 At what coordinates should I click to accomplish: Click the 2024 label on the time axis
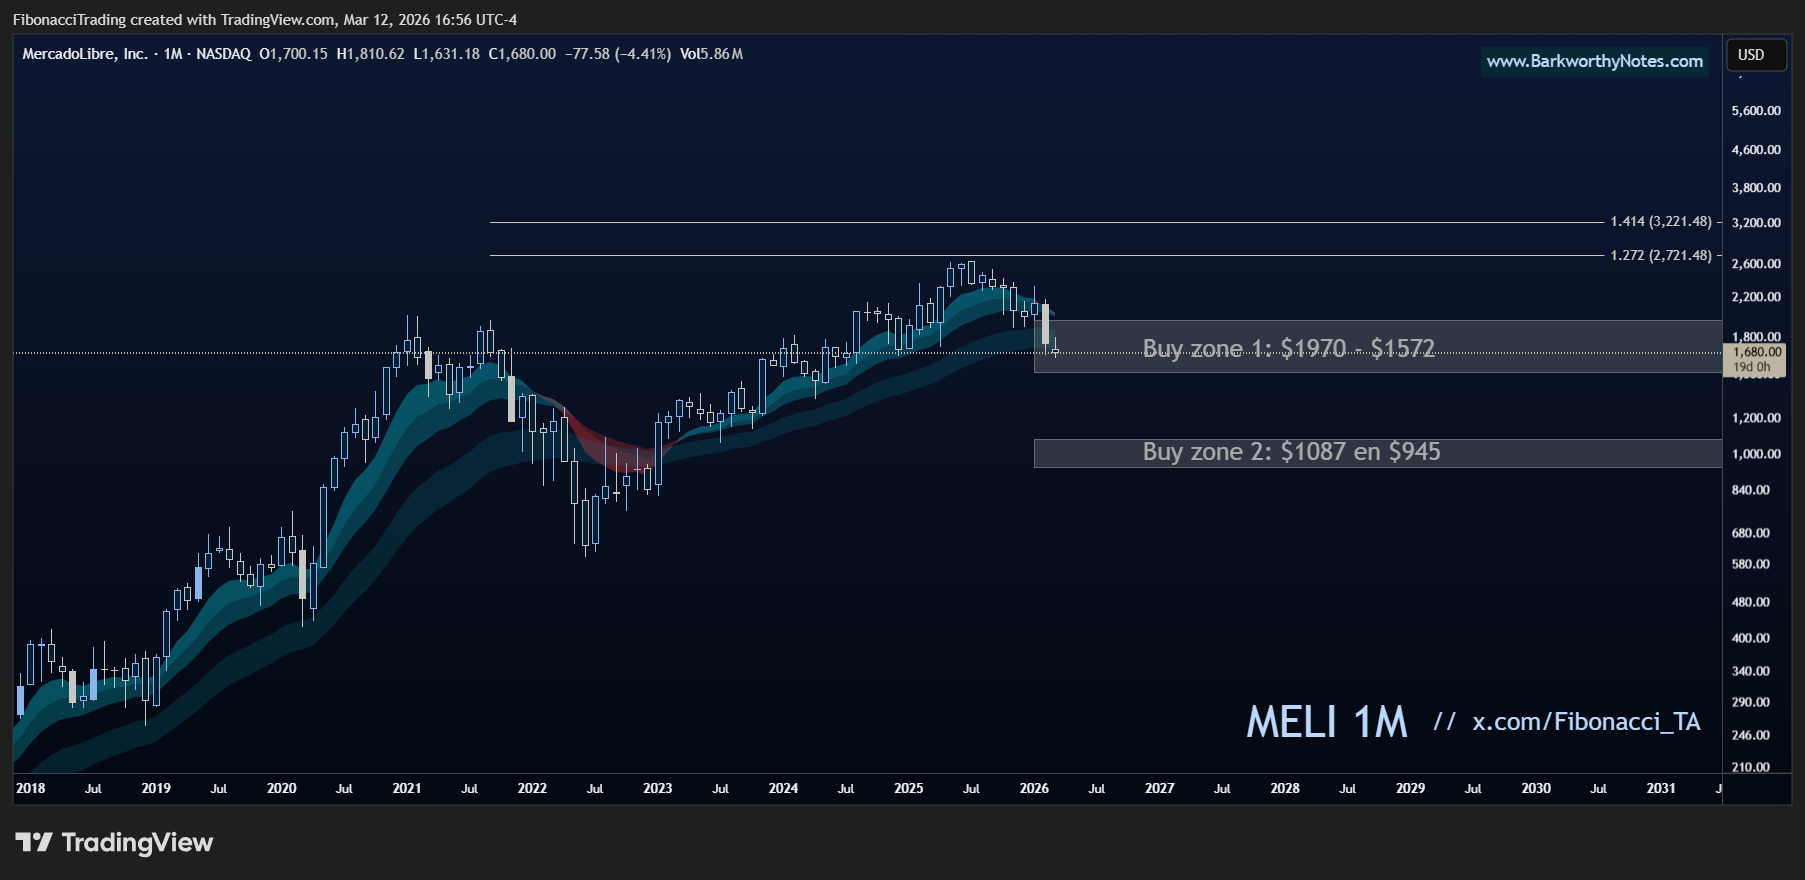[x=783, y=788]
